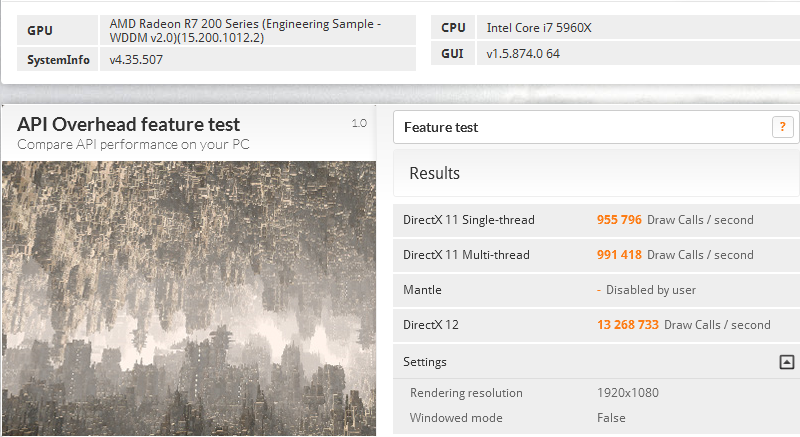
Task: Click the Mantle "Disabled by user" status
Action: pos(649,290)
